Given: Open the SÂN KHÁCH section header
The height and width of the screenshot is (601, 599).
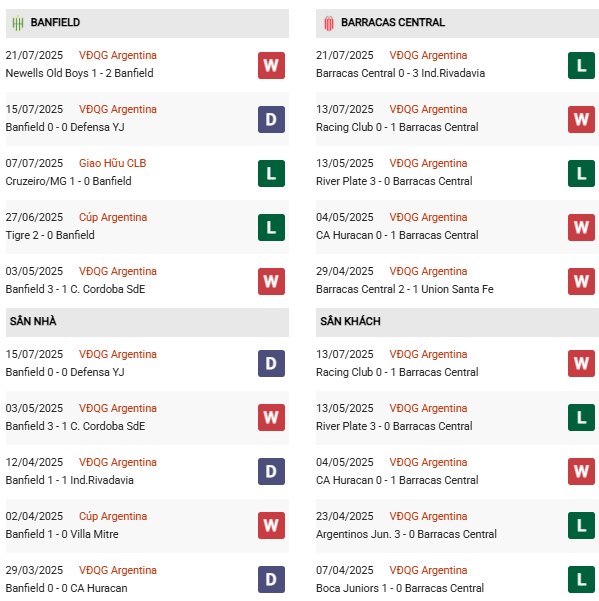Looking at the screenshot, I should click(x=457, y=322).
